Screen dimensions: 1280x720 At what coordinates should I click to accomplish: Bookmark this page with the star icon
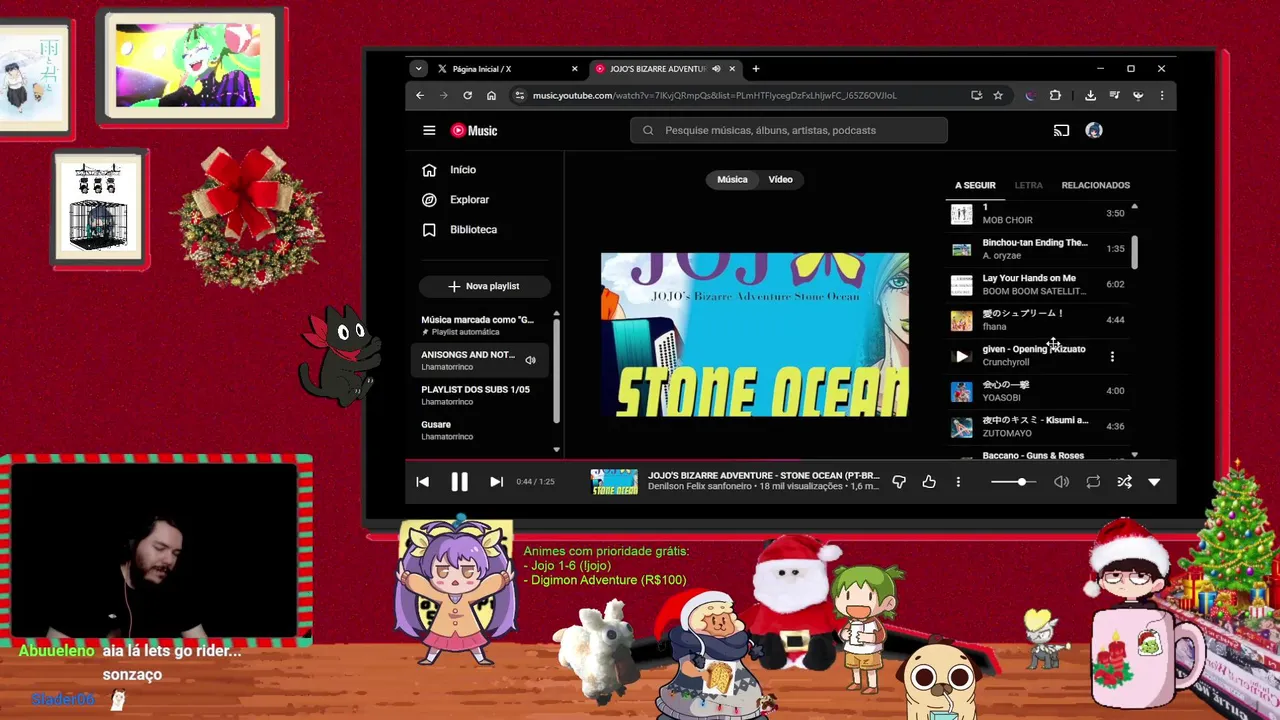point(998,95)
